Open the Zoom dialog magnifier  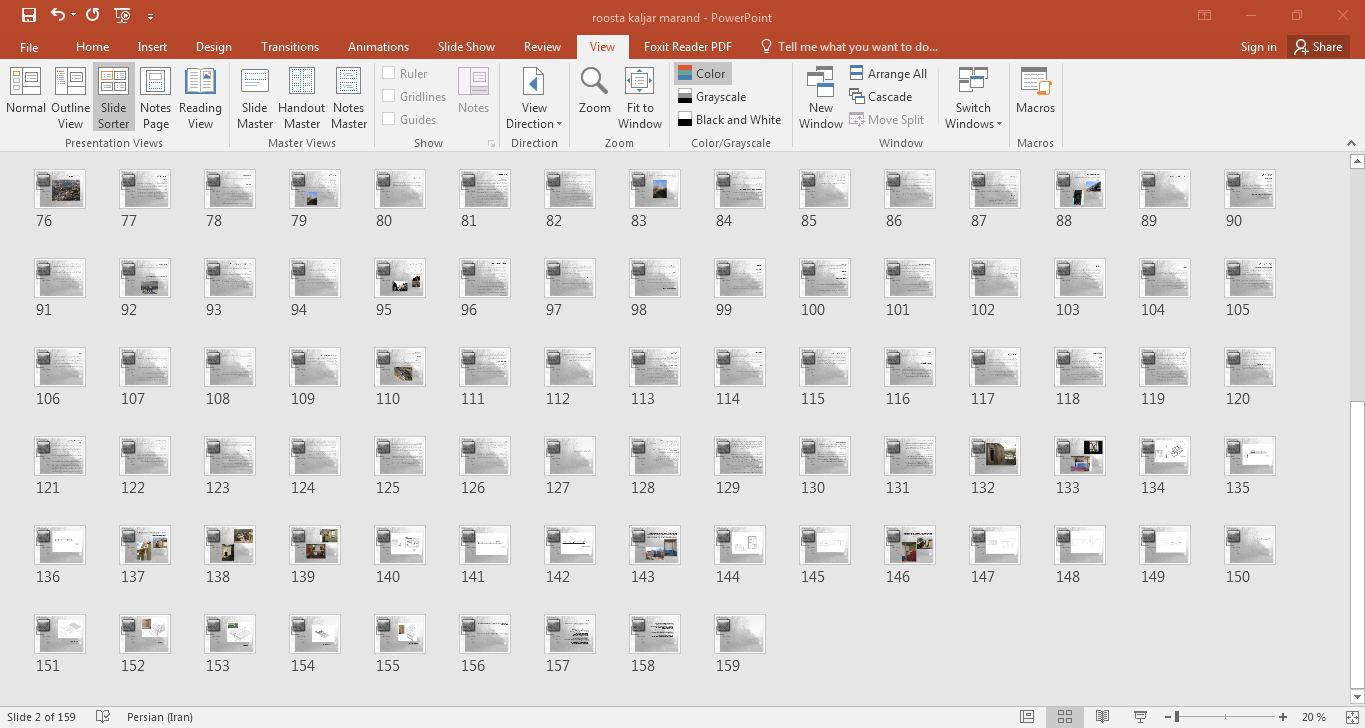tap(594, 91)
